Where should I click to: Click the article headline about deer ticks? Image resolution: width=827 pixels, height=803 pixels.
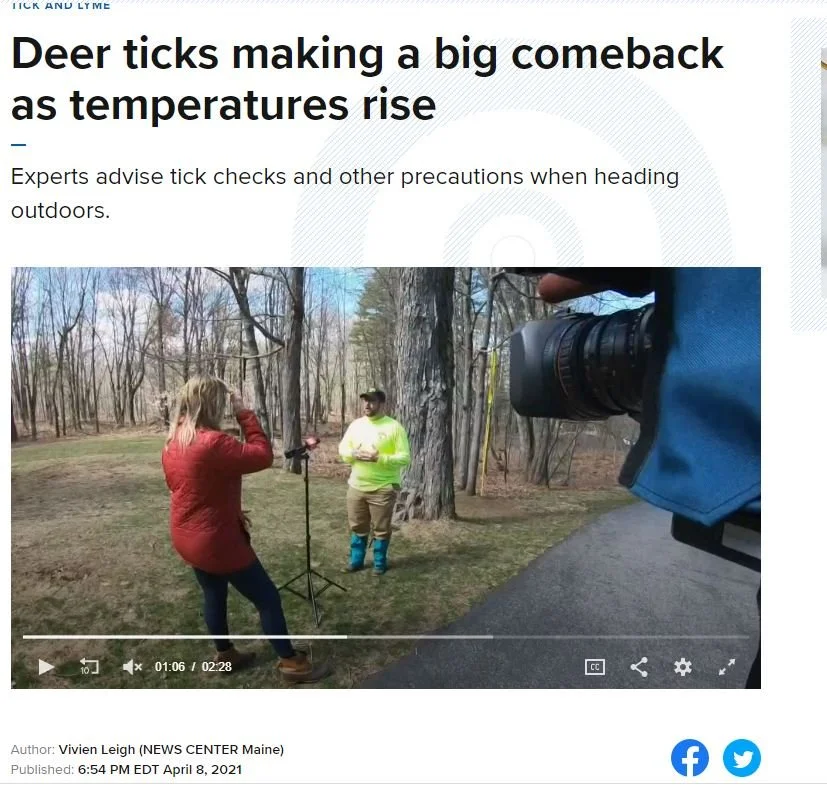[x=367, y=79]
